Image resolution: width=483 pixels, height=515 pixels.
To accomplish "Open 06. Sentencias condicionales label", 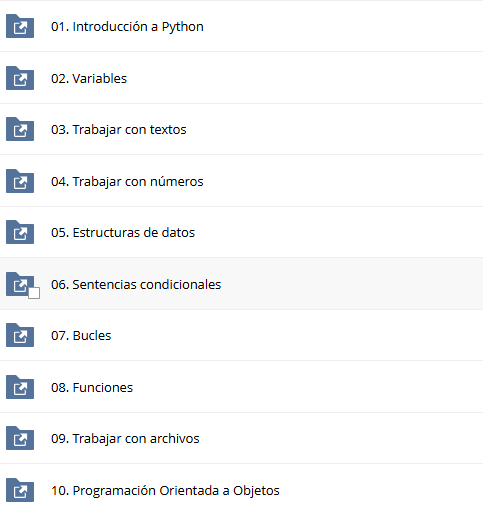I will [x=136, y=284].
